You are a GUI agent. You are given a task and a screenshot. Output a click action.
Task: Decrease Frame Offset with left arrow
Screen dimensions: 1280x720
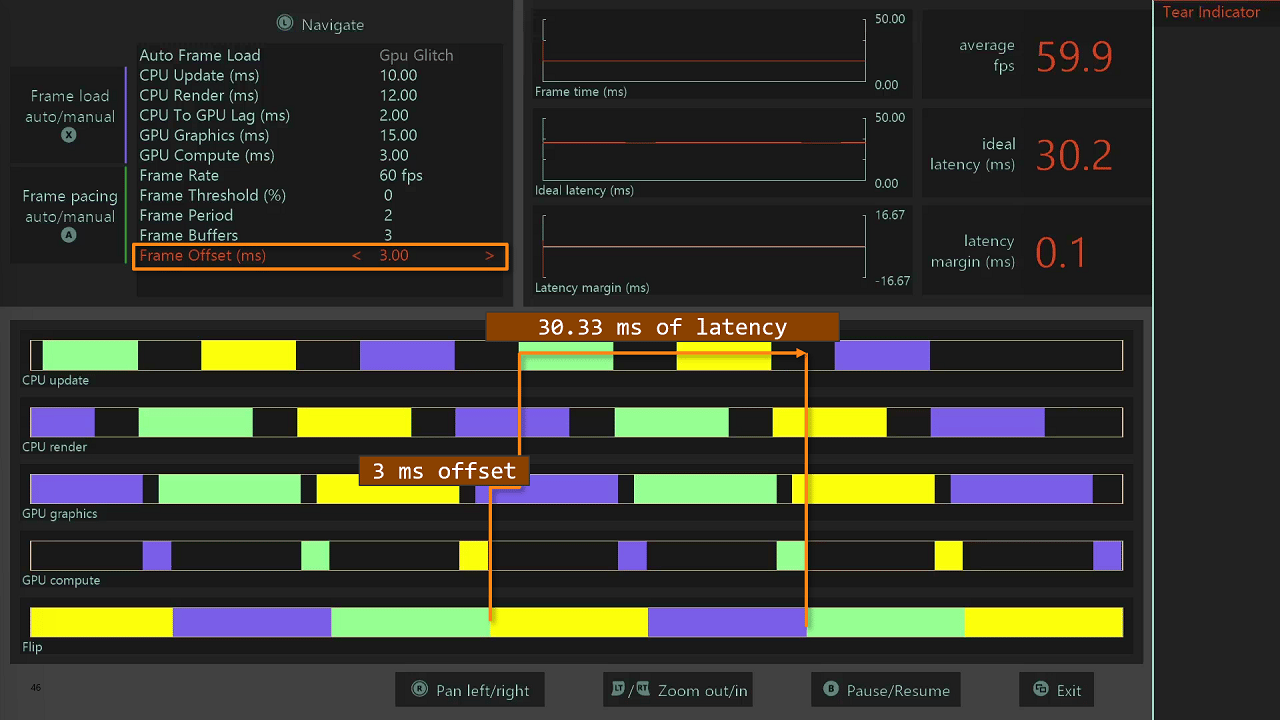[x=356, y=256]
